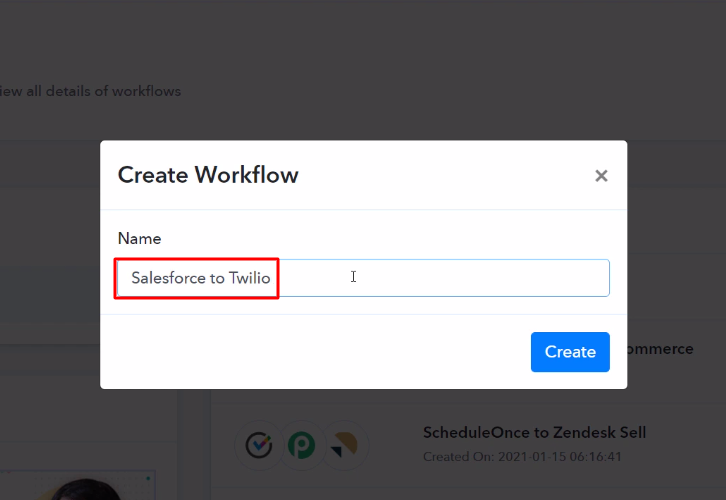This screenshot has height=500, width=726.
Task: Click the workflow Name input field
Action: [x=363, y=278]
